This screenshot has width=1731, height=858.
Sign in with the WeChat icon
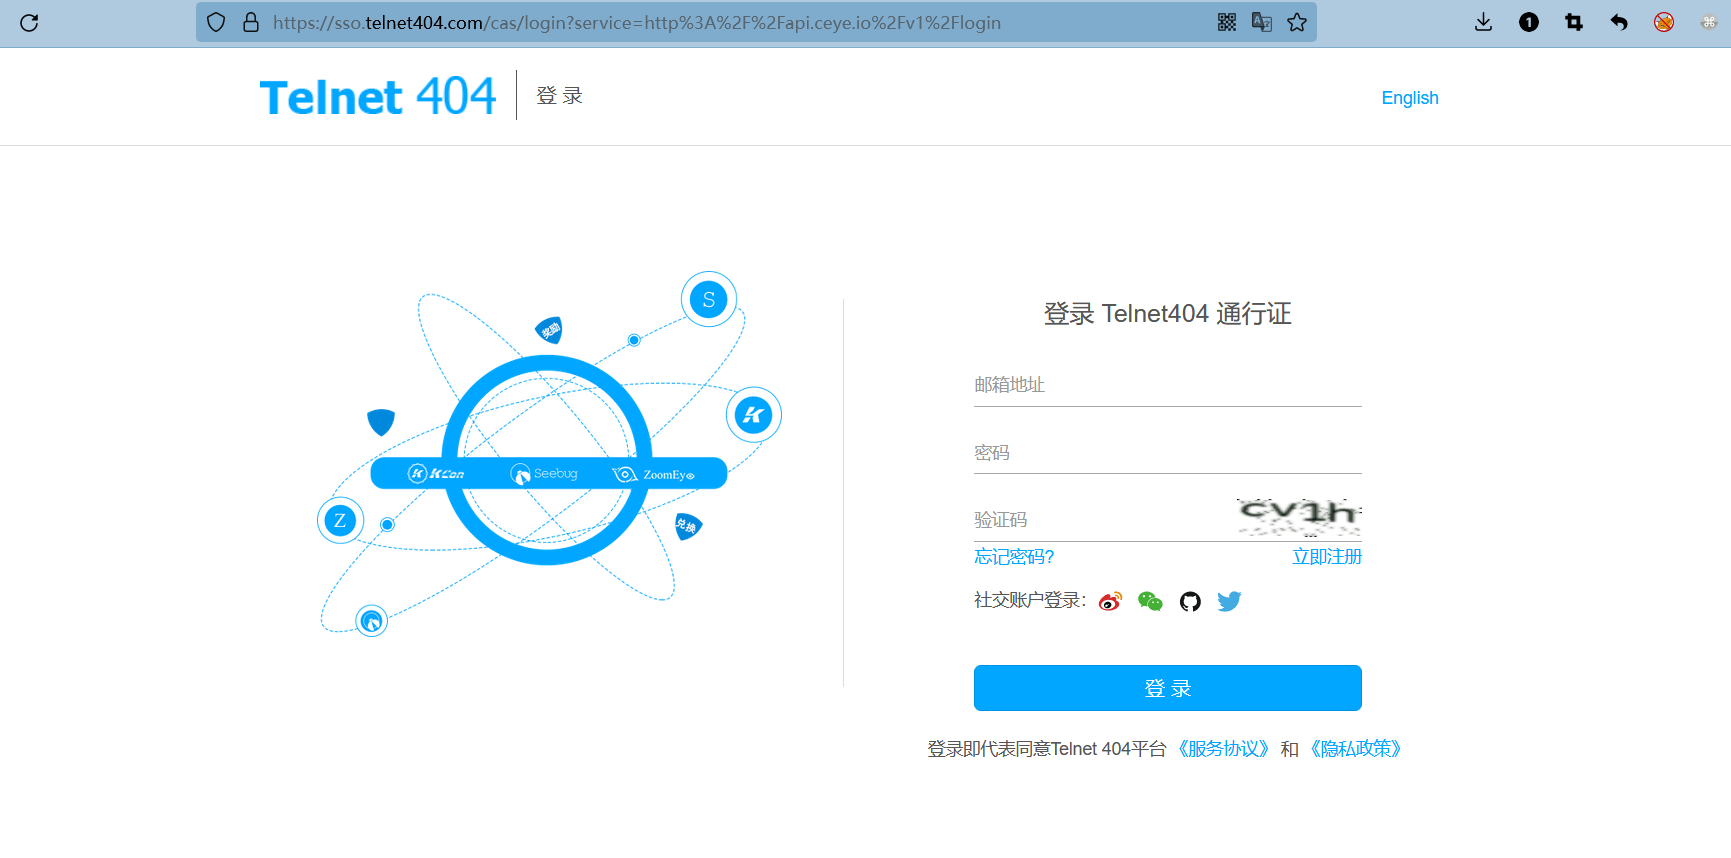point(1150,601)
